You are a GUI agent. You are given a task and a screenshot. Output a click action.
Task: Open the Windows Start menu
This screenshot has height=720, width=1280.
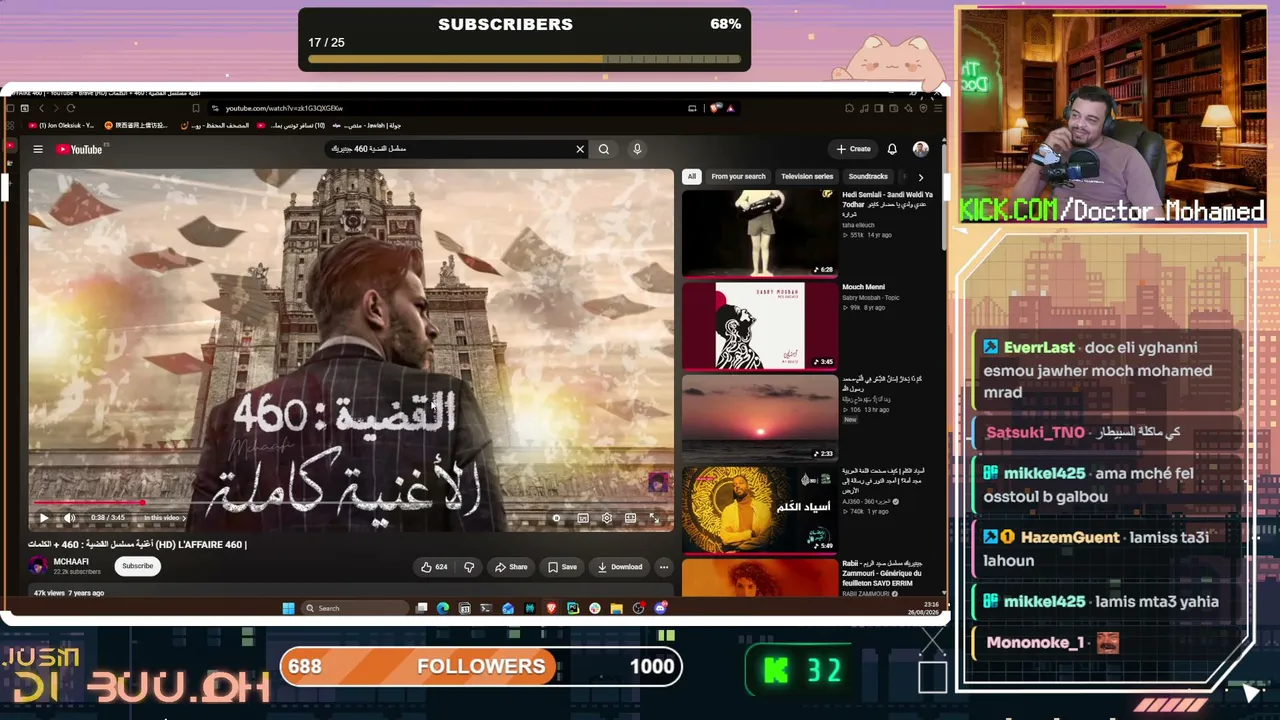[x=288, y=608]
